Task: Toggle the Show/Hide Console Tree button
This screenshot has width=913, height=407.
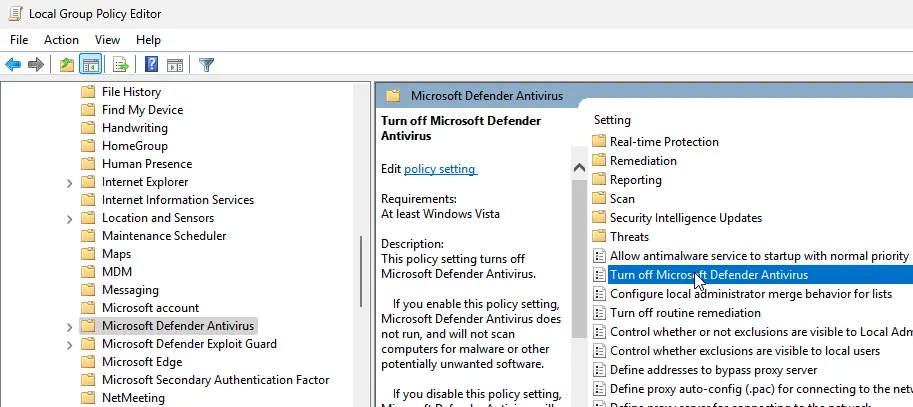Action: pos(90,65)
